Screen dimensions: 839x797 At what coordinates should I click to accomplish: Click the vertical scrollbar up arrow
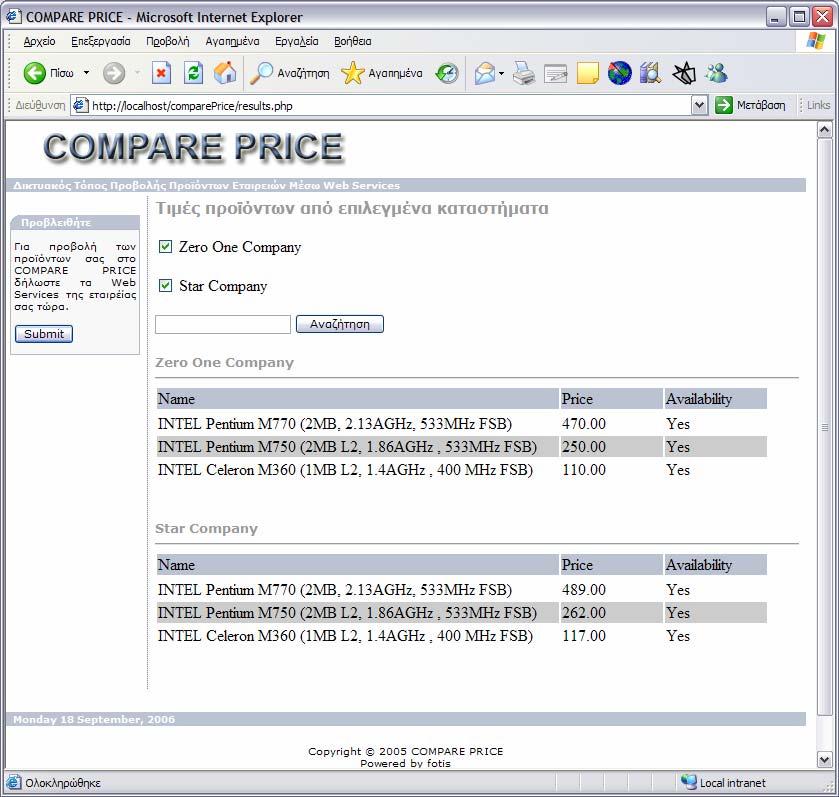tap(824, 130)
